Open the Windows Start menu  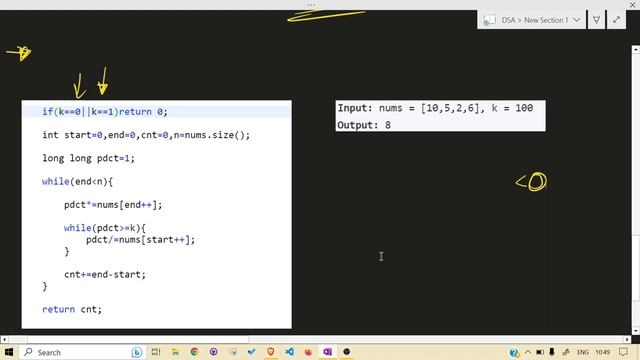[9, 352]
